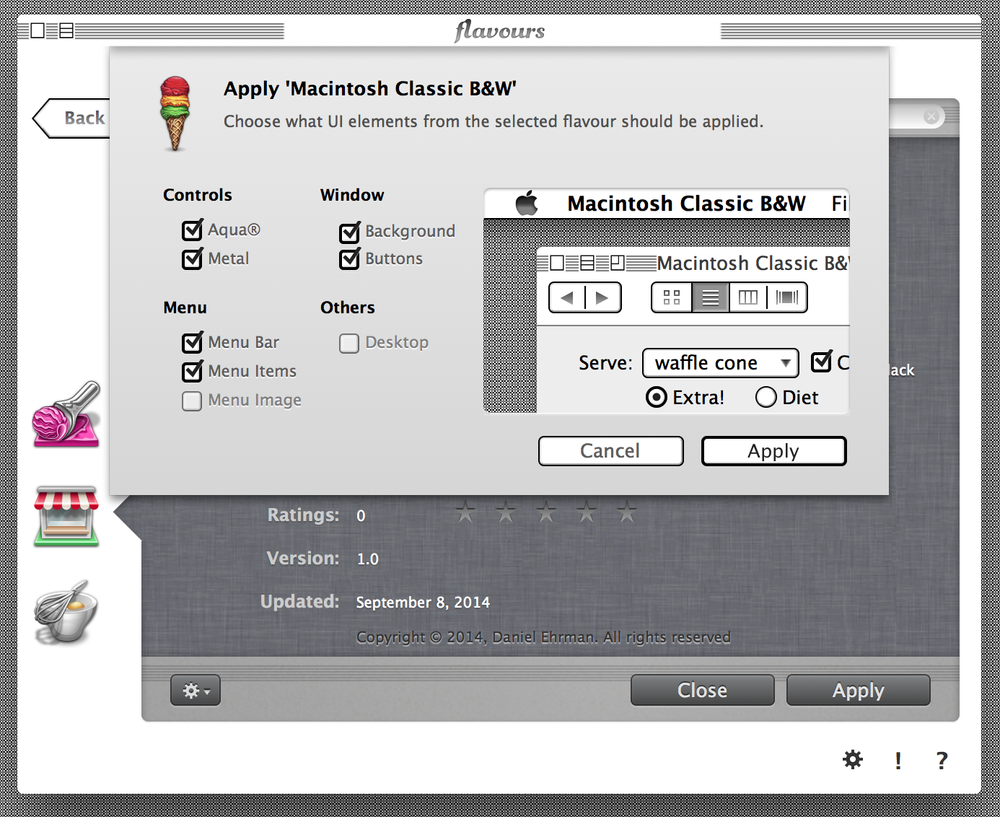
Task: Uncheck the Menu Bar checkbox
Action: click(x=192, y=342)
